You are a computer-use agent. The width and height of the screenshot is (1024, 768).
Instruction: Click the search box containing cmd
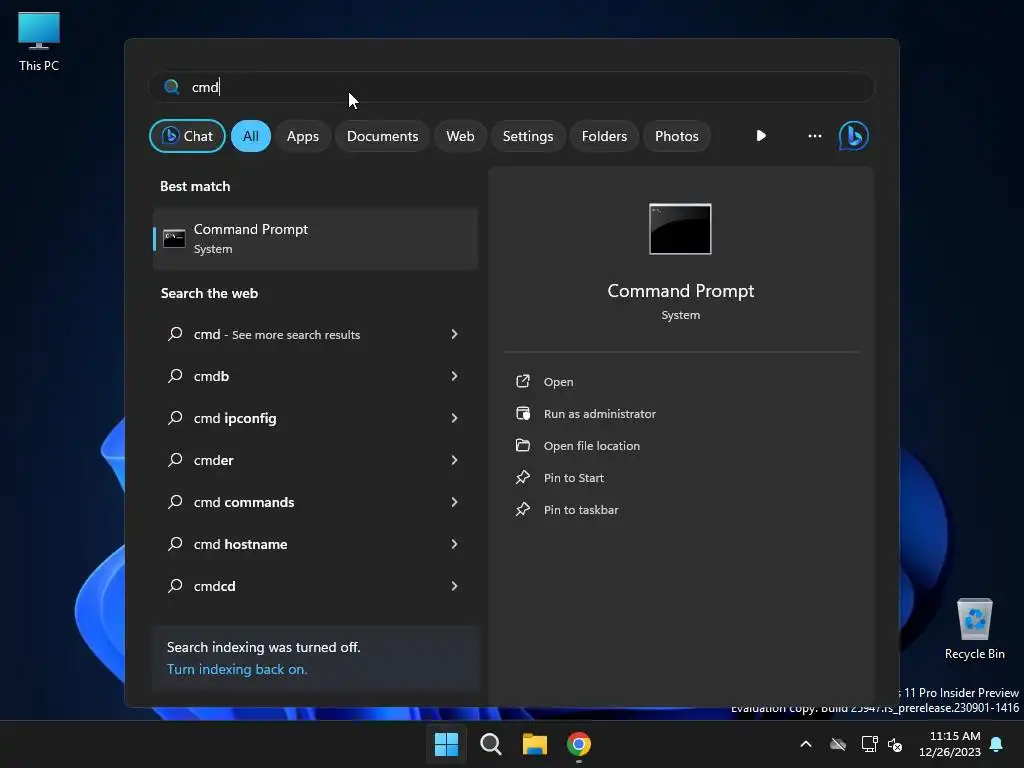(512, 87)
